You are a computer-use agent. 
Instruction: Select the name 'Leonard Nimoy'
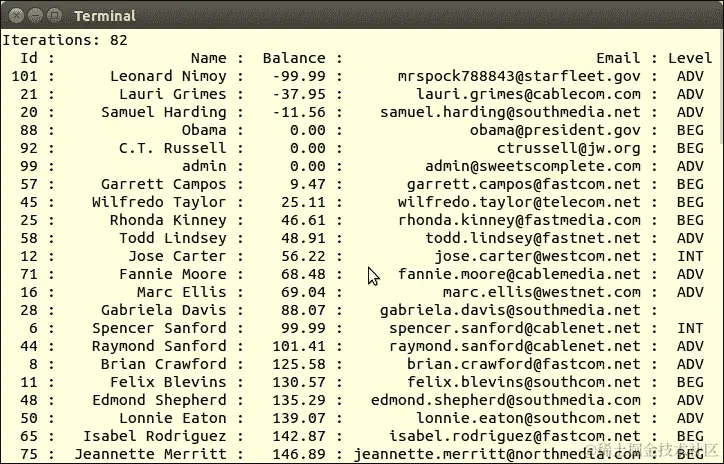tap(168, 76)
